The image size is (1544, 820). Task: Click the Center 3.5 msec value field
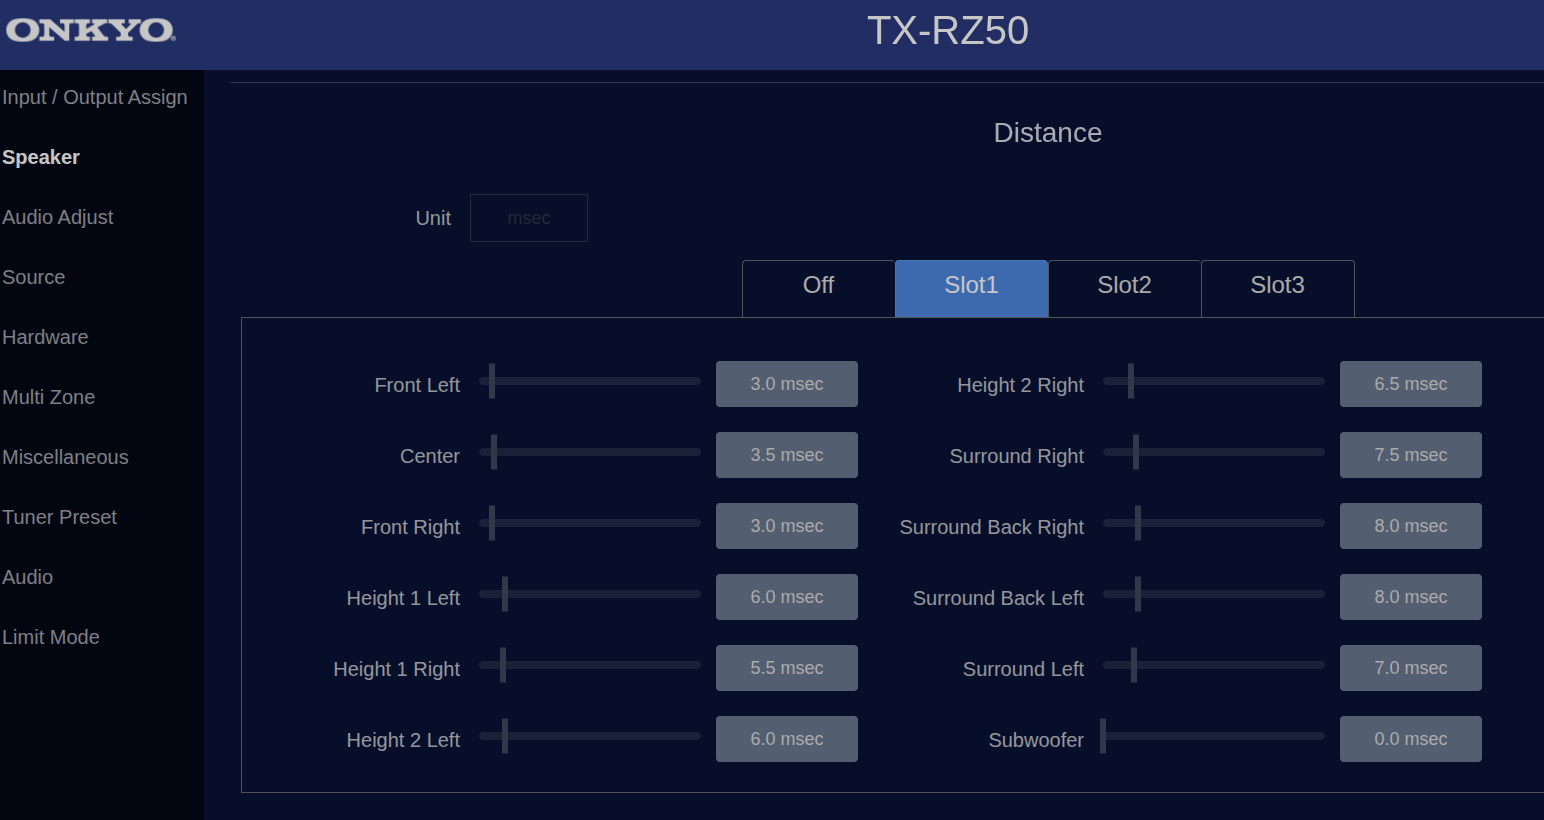tap(786, 455)
